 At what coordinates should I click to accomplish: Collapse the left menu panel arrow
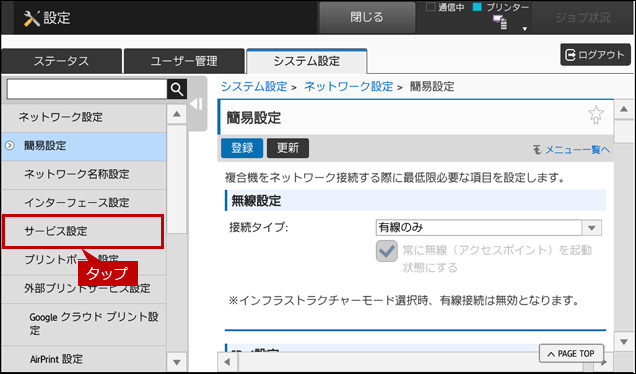click(x=197, y=104)
